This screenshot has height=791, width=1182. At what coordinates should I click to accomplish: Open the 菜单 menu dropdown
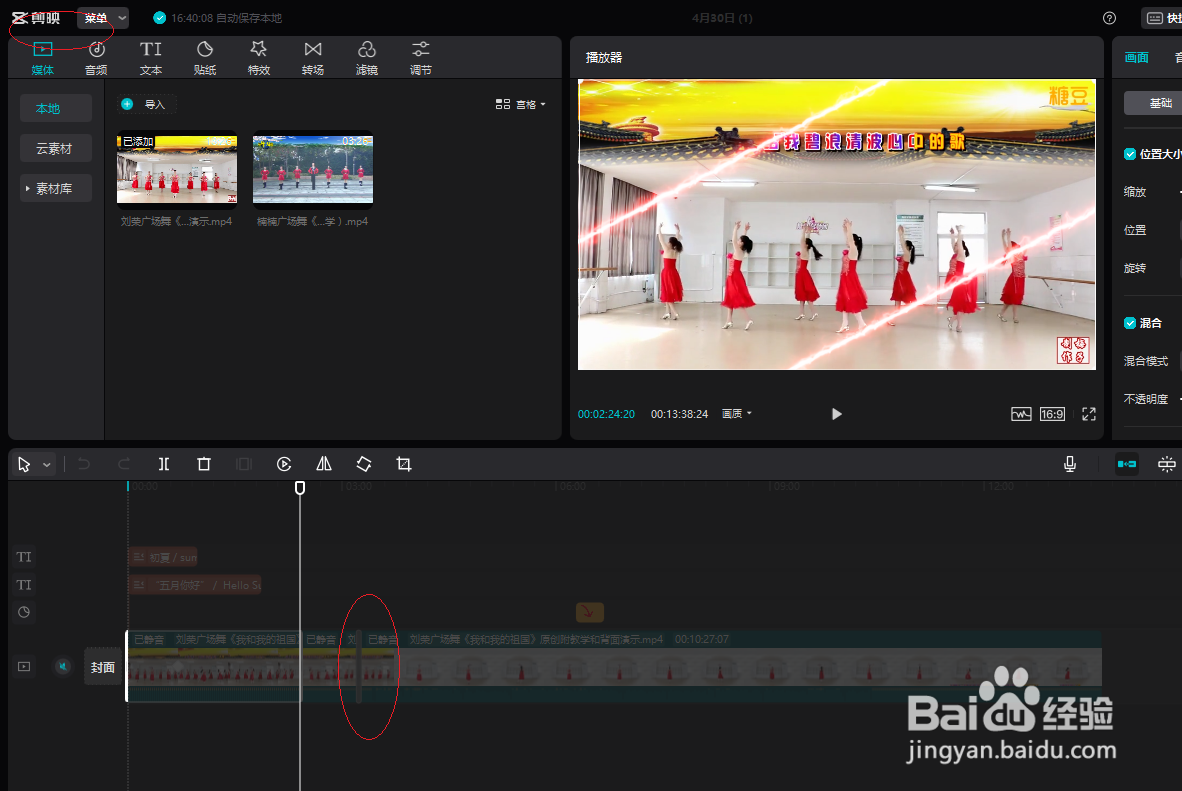(103, 18)
